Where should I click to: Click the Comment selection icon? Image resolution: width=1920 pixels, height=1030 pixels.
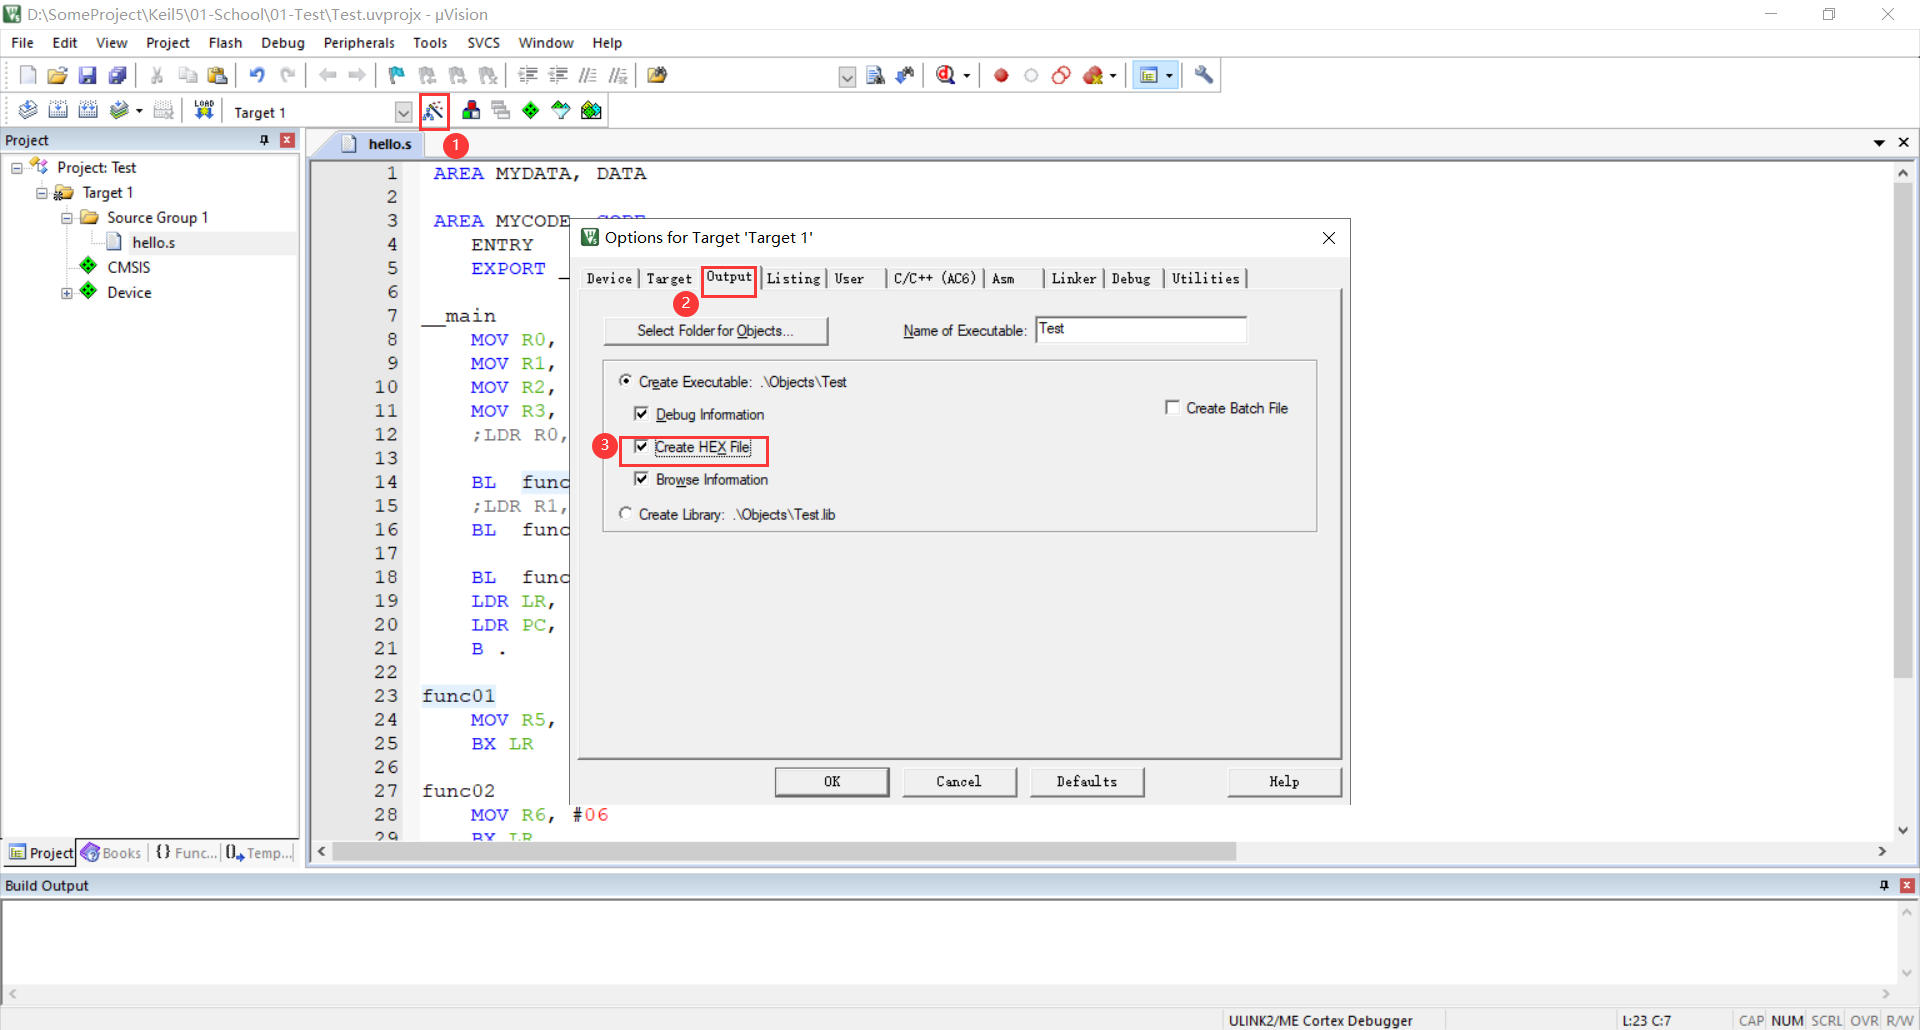click(588, 75)
